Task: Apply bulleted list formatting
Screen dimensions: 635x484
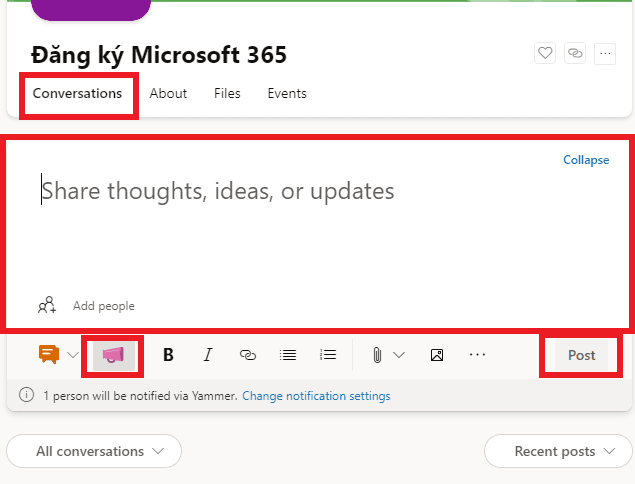Action: (288, 355)
